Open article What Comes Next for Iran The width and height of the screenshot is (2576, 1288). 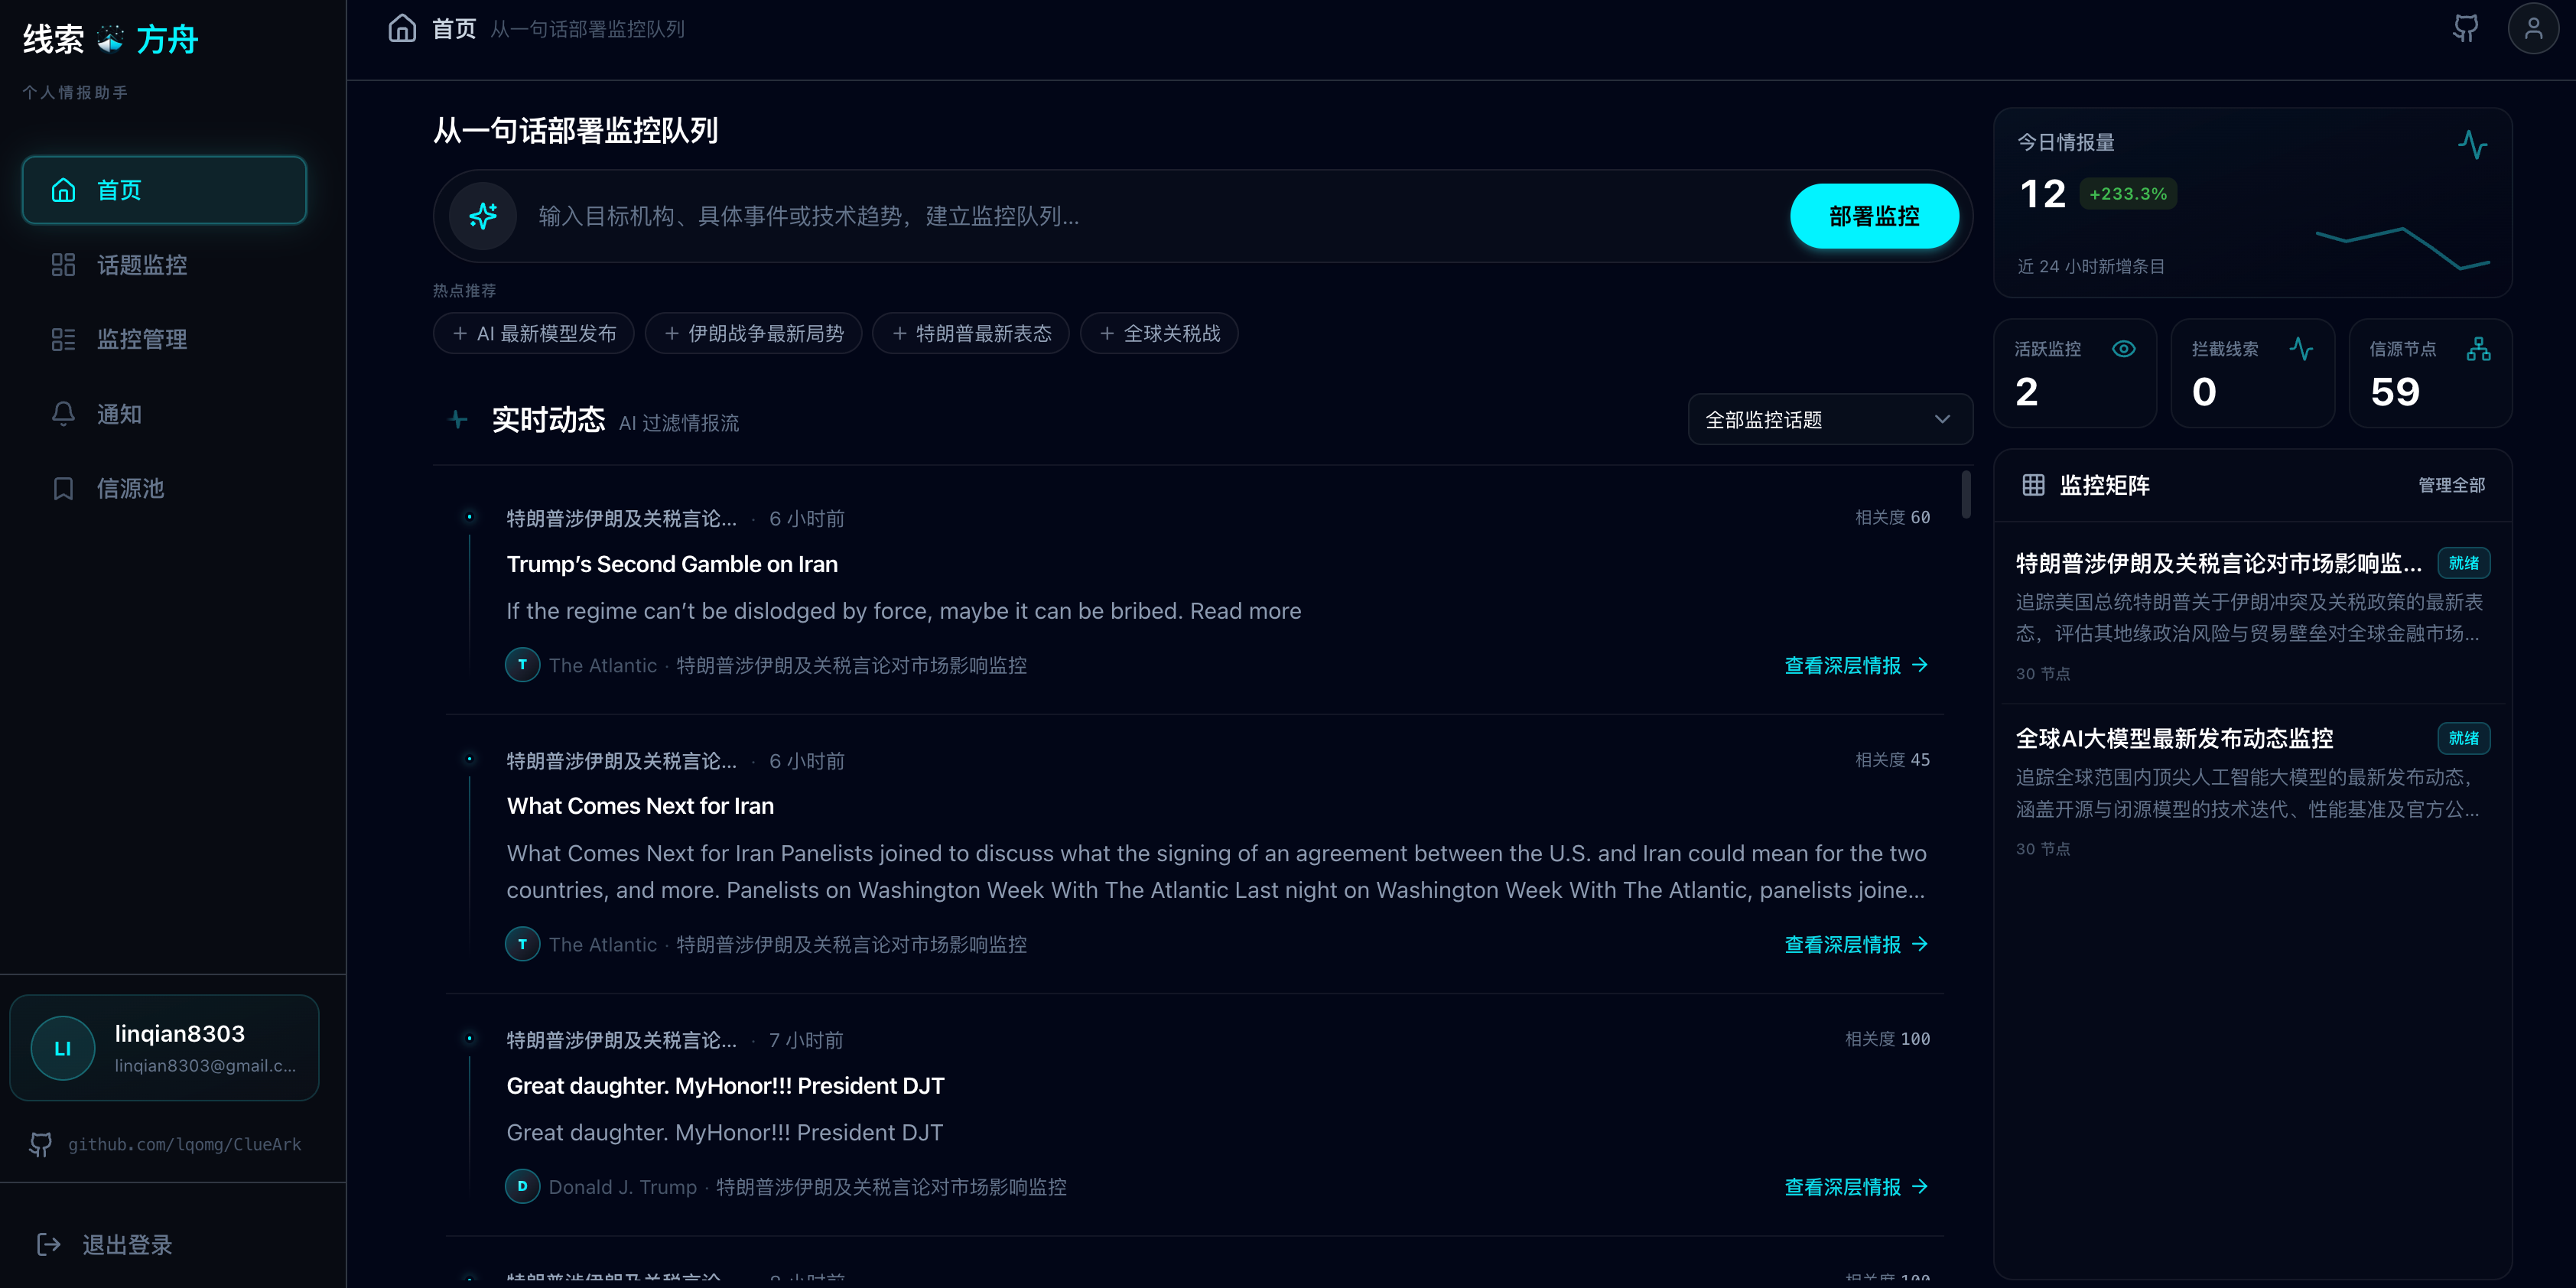tap(640, 806)
